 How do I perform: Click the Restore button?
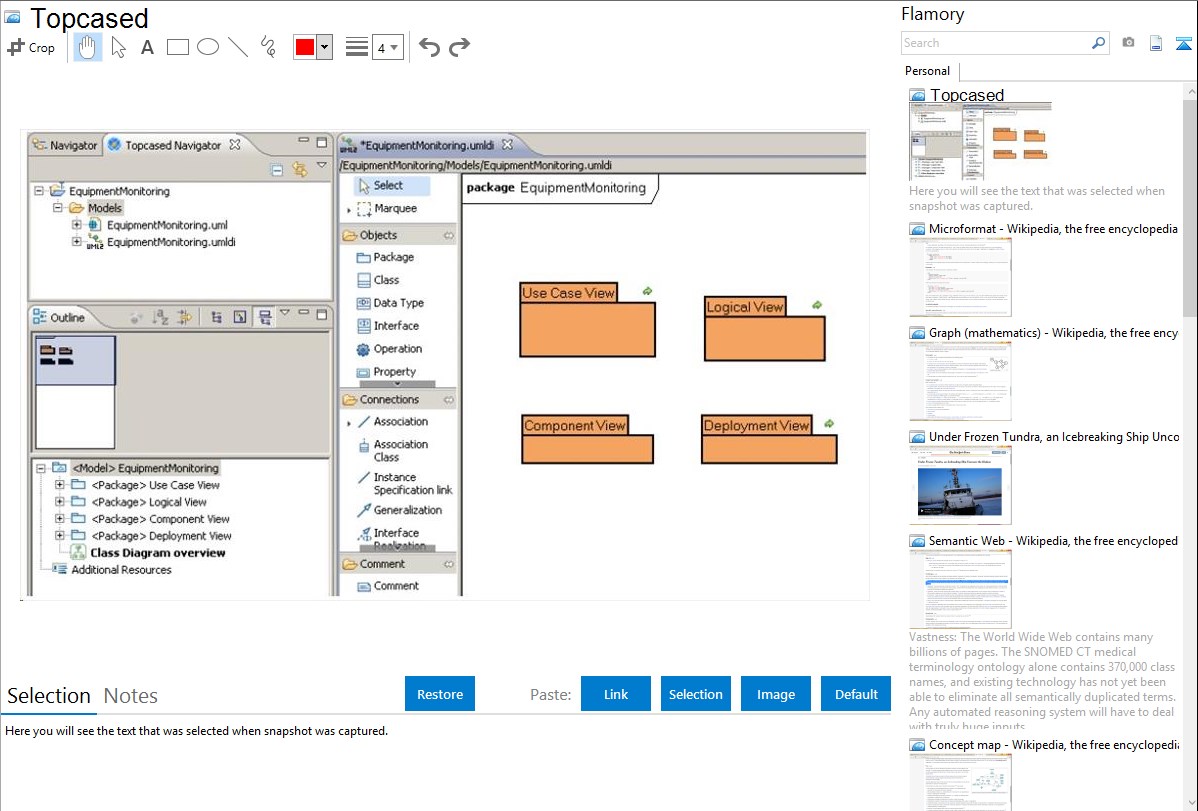click(x=440, y=694)
